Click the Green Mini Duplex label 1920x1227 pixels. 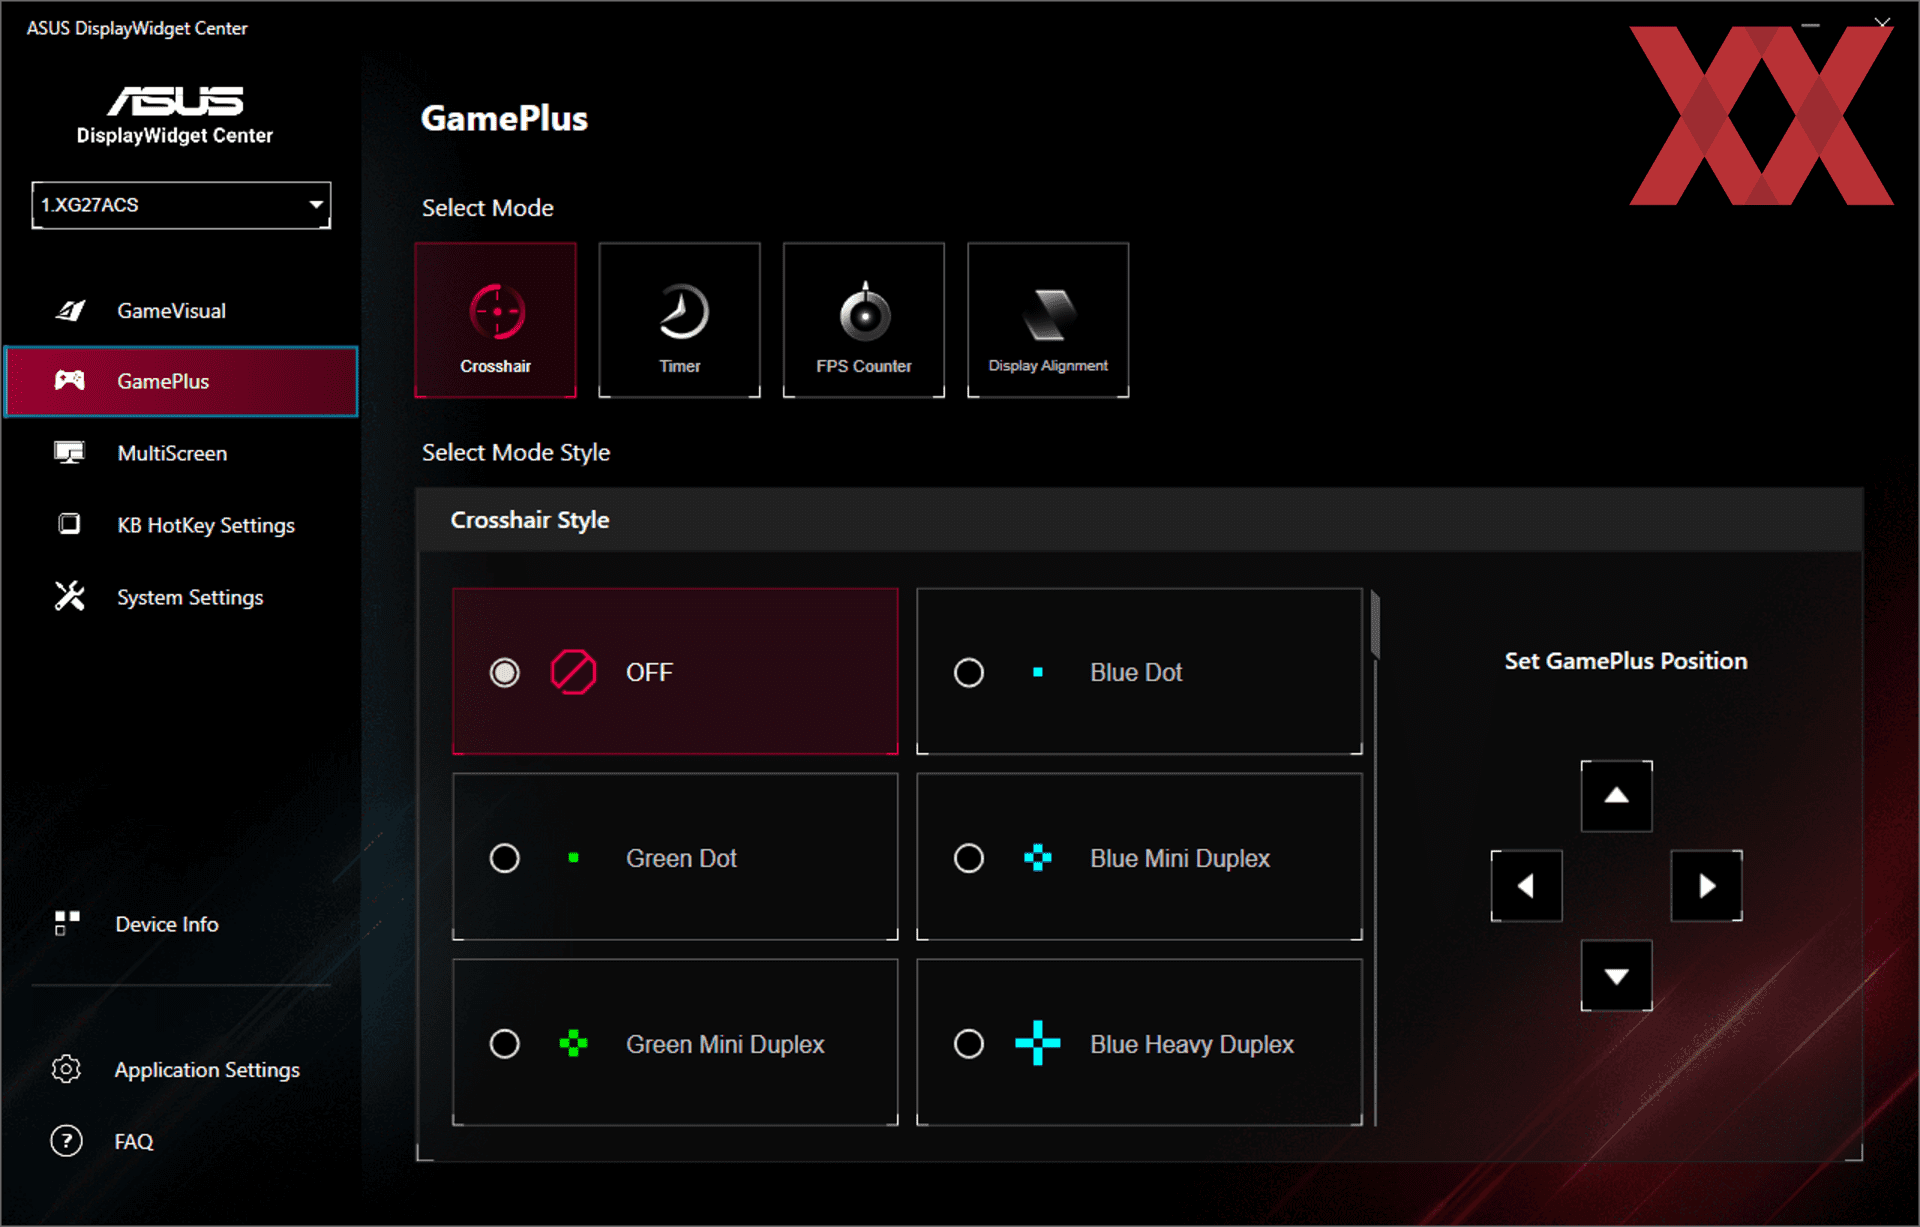coord(725,1044)
